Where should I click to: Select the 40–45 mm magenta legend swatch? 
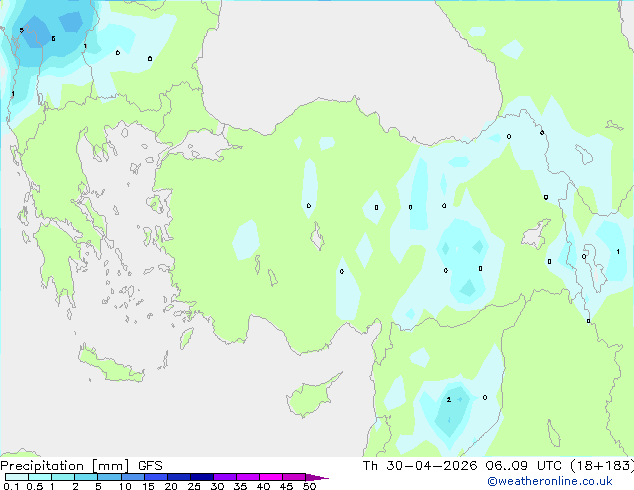pyautogui.click(x=271, y=477)
